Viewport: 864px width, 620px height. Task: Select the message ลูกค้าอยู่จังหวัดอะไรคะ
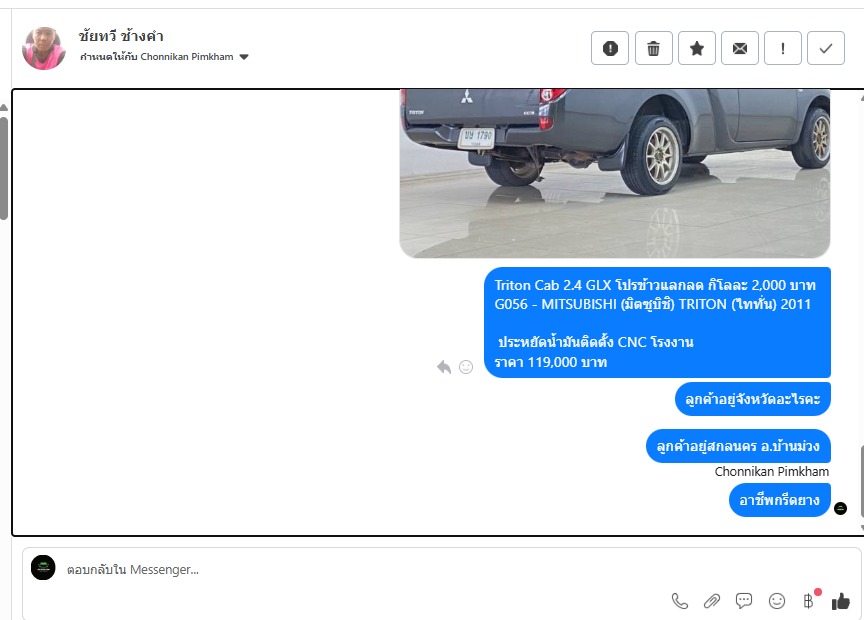pyautogui.click(x=753, y=399)
